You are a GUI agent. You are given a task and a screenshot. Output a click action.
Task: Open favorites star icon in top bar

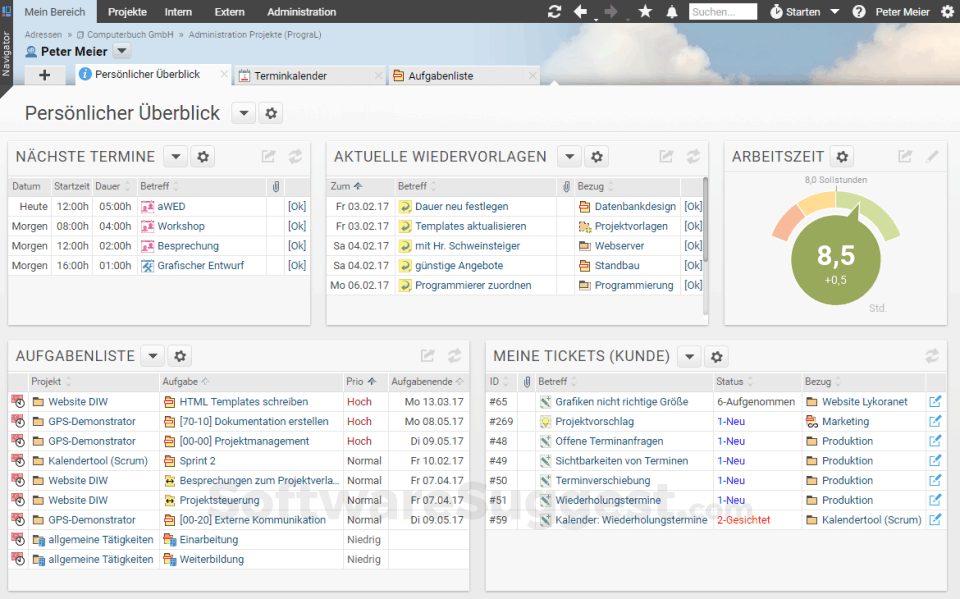[645, 12]
